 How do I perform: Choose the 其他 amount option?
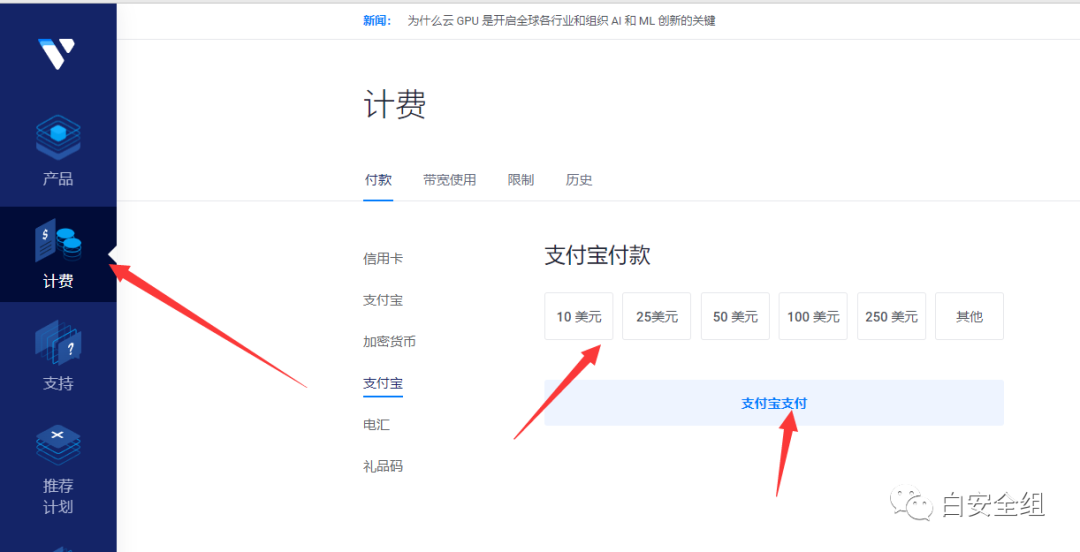(969, 316)
